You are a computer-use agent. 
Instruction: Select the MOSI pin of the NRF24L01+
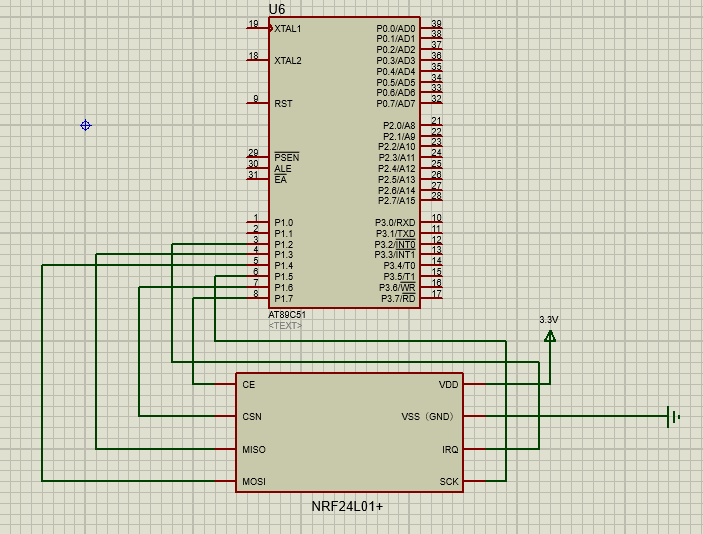254,482
